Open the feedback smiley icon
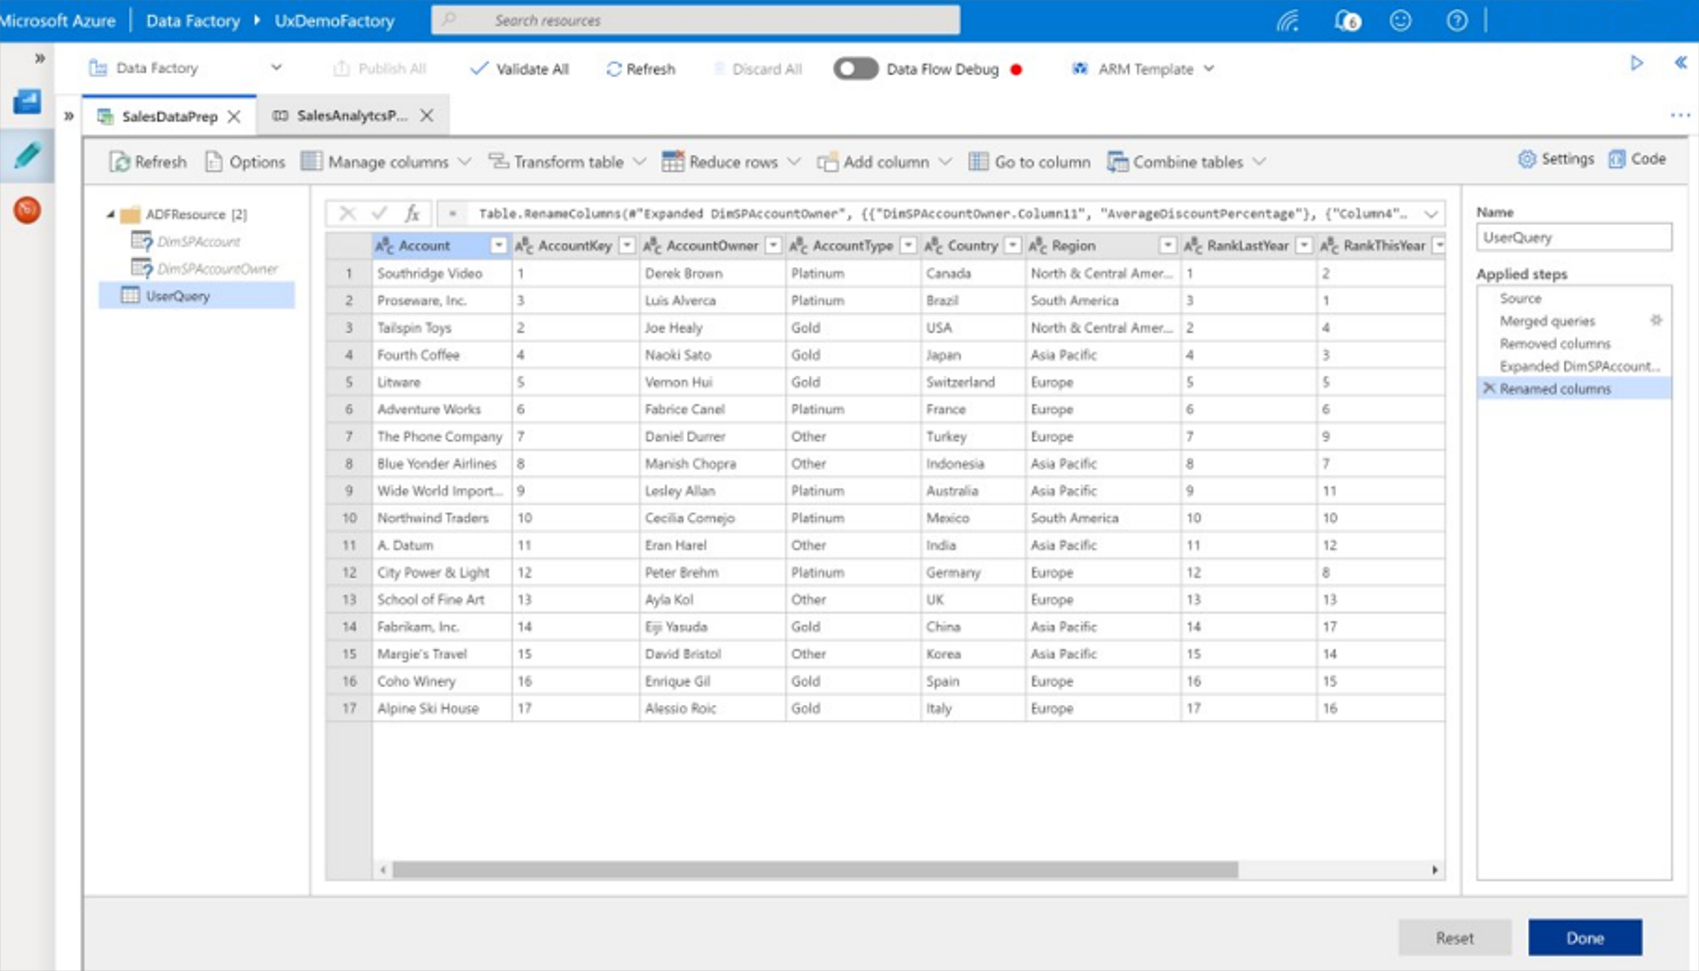 click(1400, 20)
